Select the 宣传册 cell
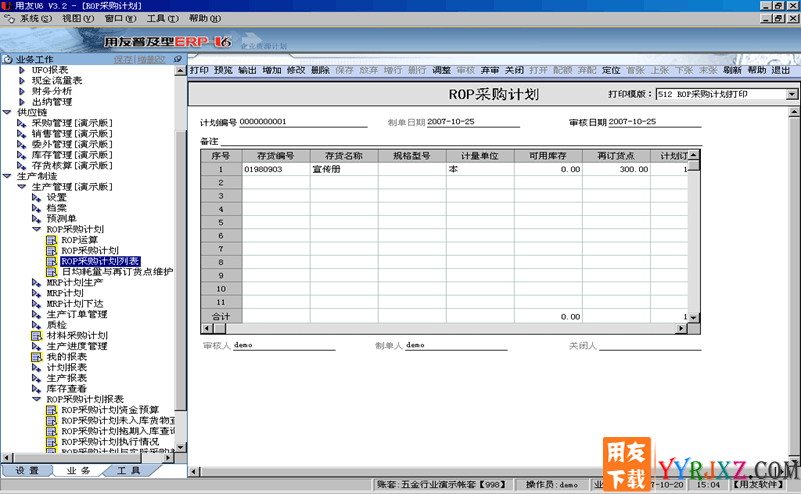 point(344,169)
